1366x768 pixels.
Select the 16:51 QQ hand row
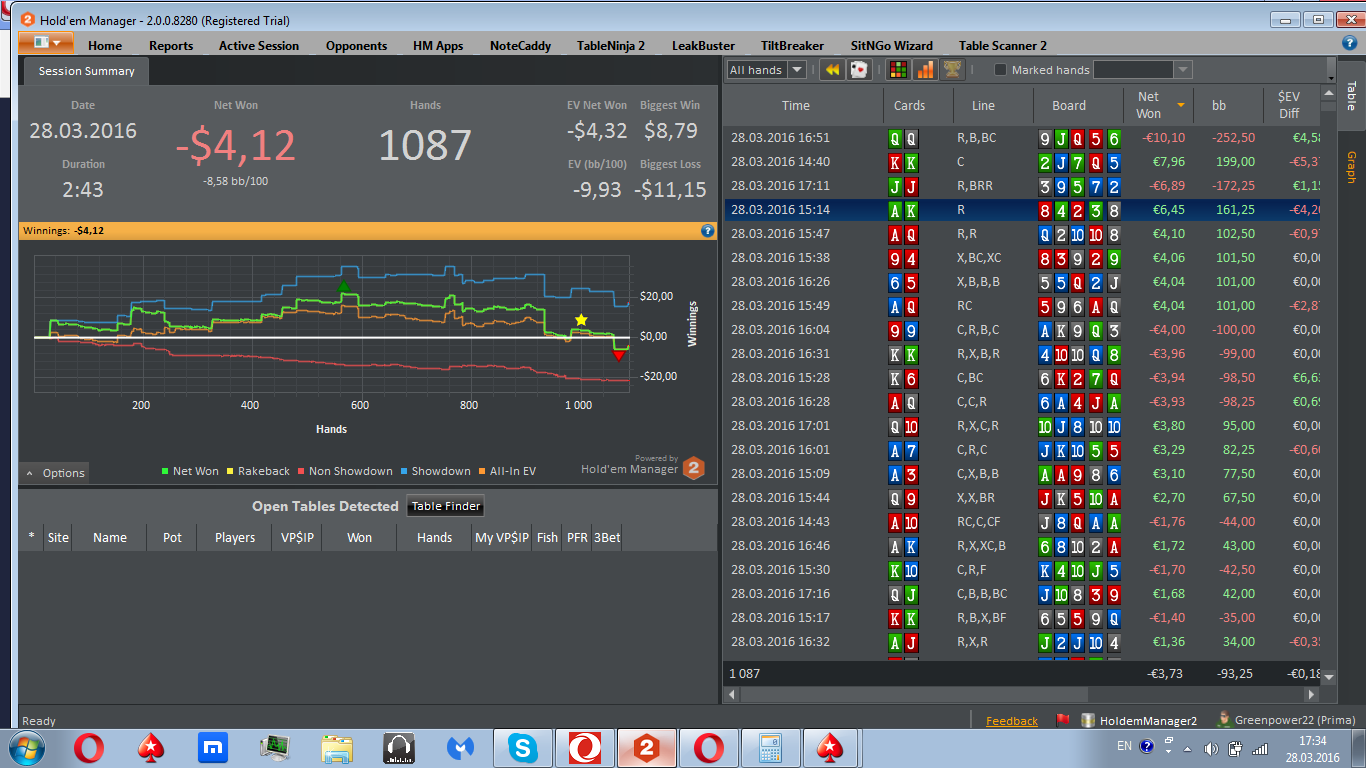(1022, 138)
